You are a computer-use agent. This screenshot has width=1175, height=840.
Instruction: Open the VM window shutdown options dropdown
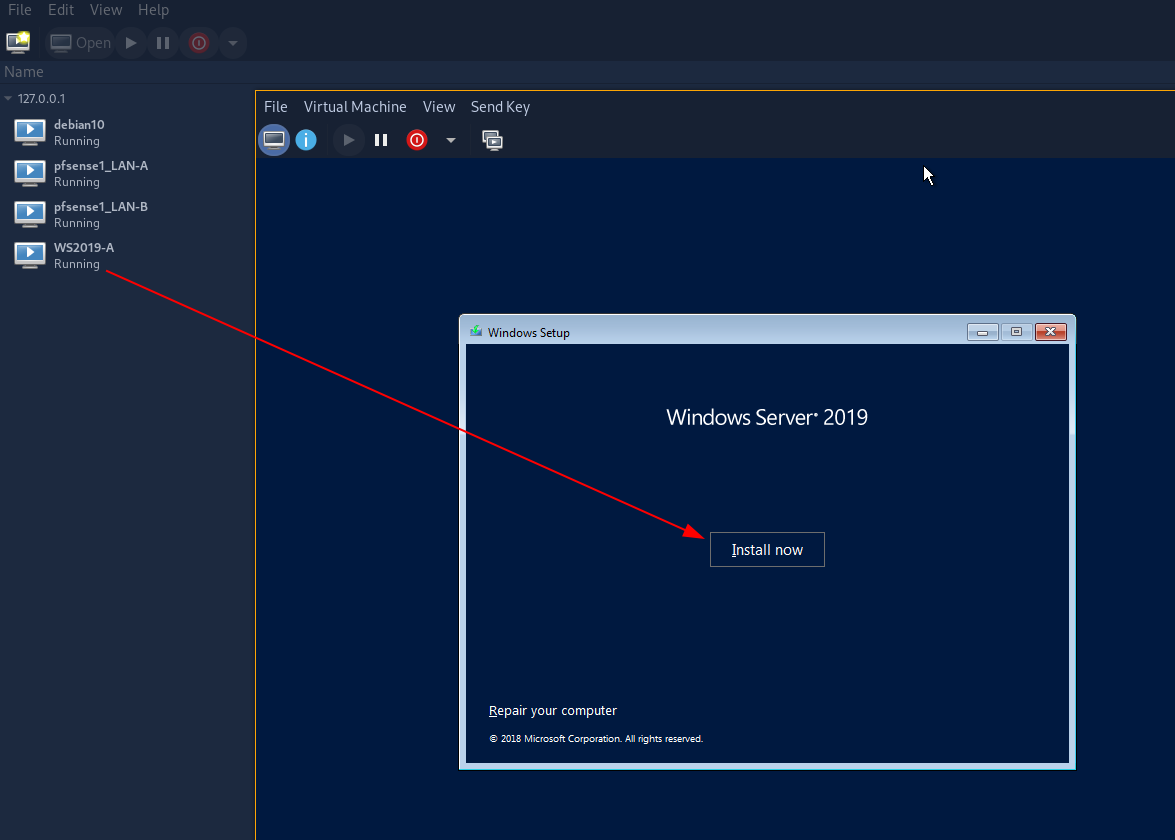(450, 140)
